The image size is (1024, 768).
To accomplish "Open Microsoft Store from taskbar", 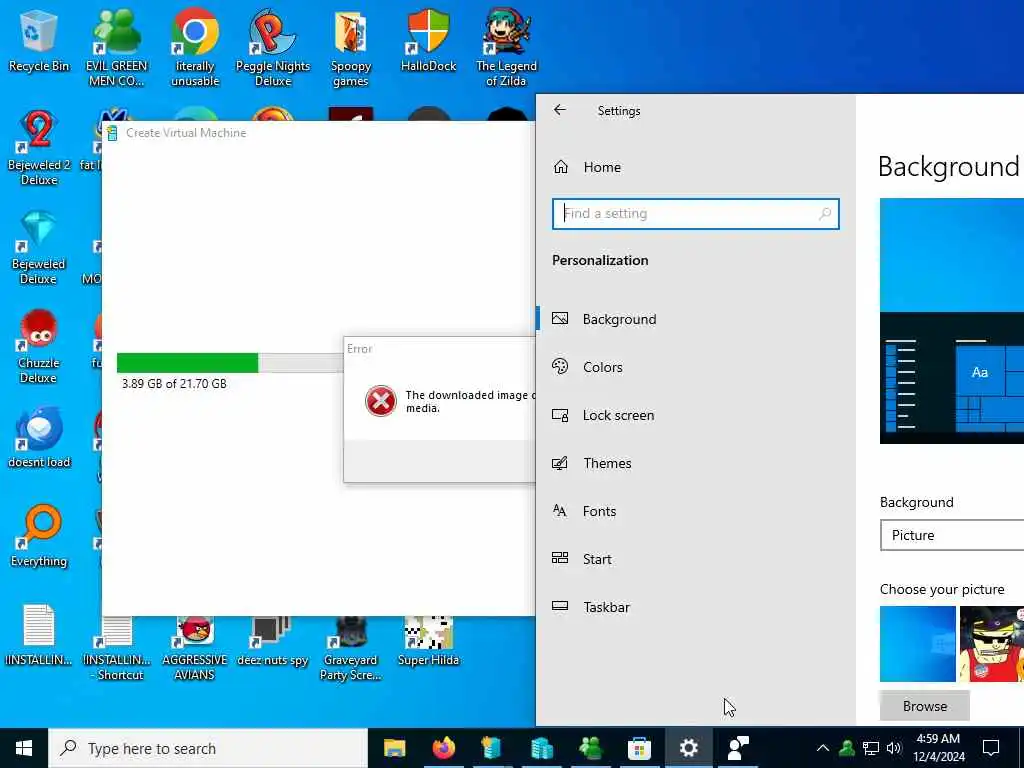I will pyautogui.click(x=639, y=748).
